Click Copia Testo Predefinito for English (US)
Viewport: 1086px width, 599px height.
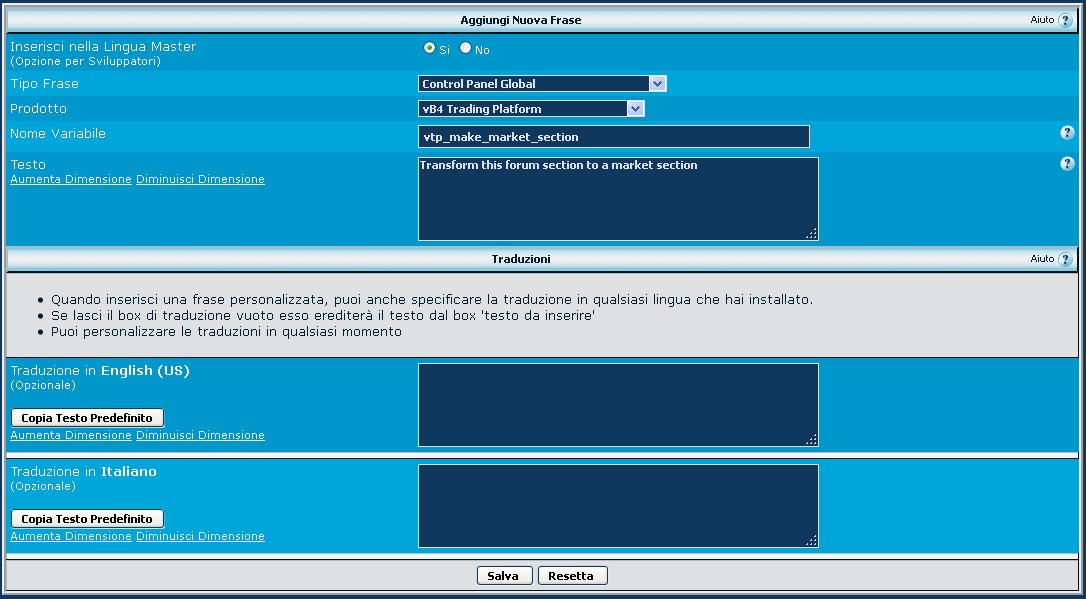pos(87,418)
